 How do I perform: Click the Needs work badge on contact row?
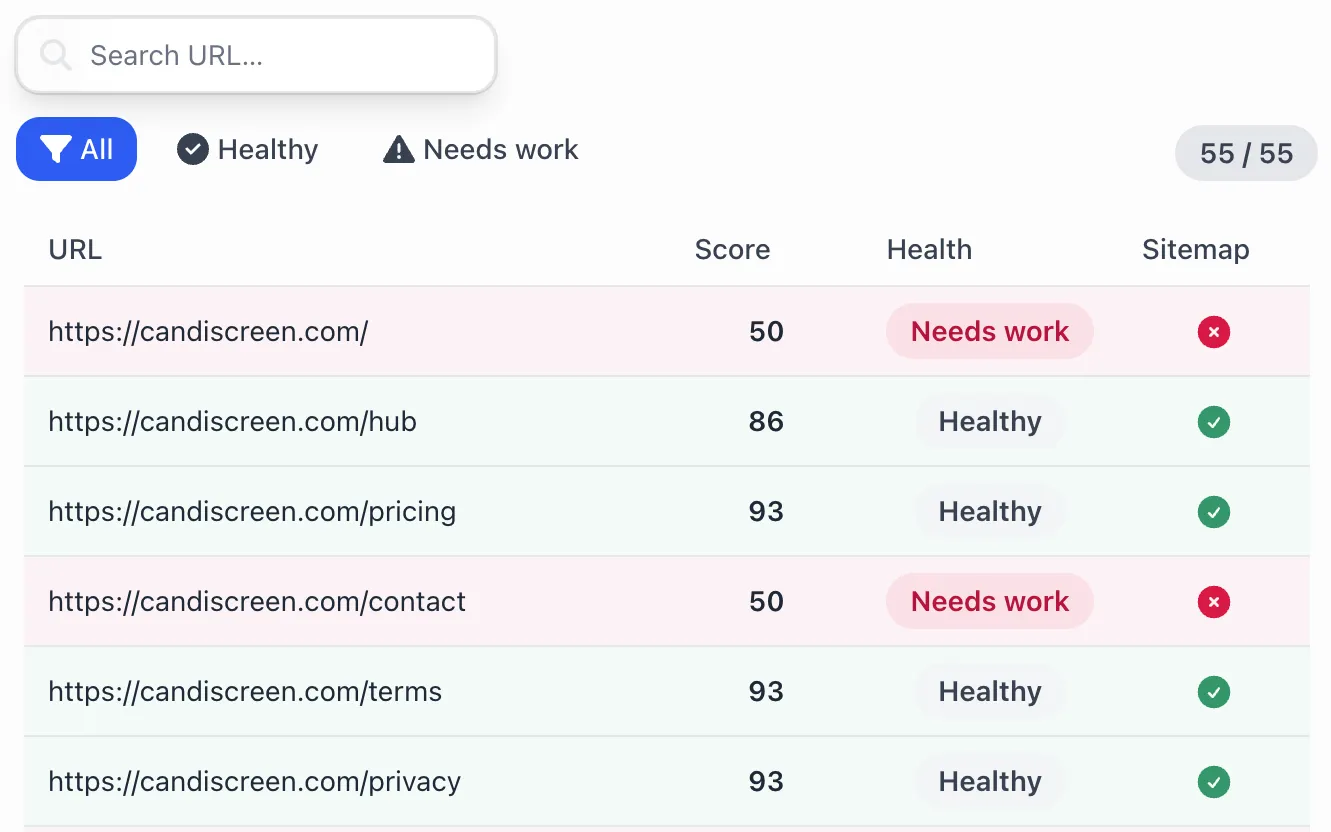point(990,601)
